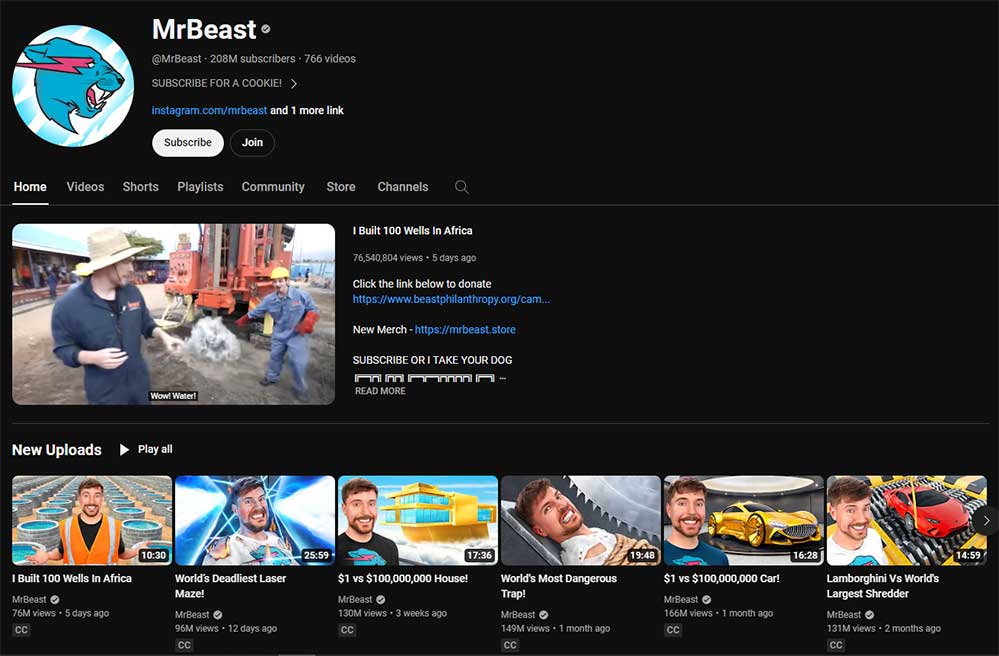Click featured video title I Built 100 Wells
Image resolution: width=999 pixels, height=656 pixels.
[413, 231]
